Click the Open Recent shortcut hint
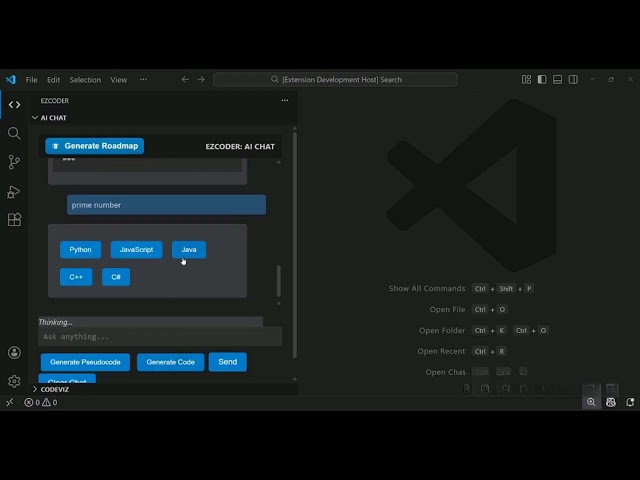Image resolution: width=640 pixels, height=480 pixels. click(441, 351)
